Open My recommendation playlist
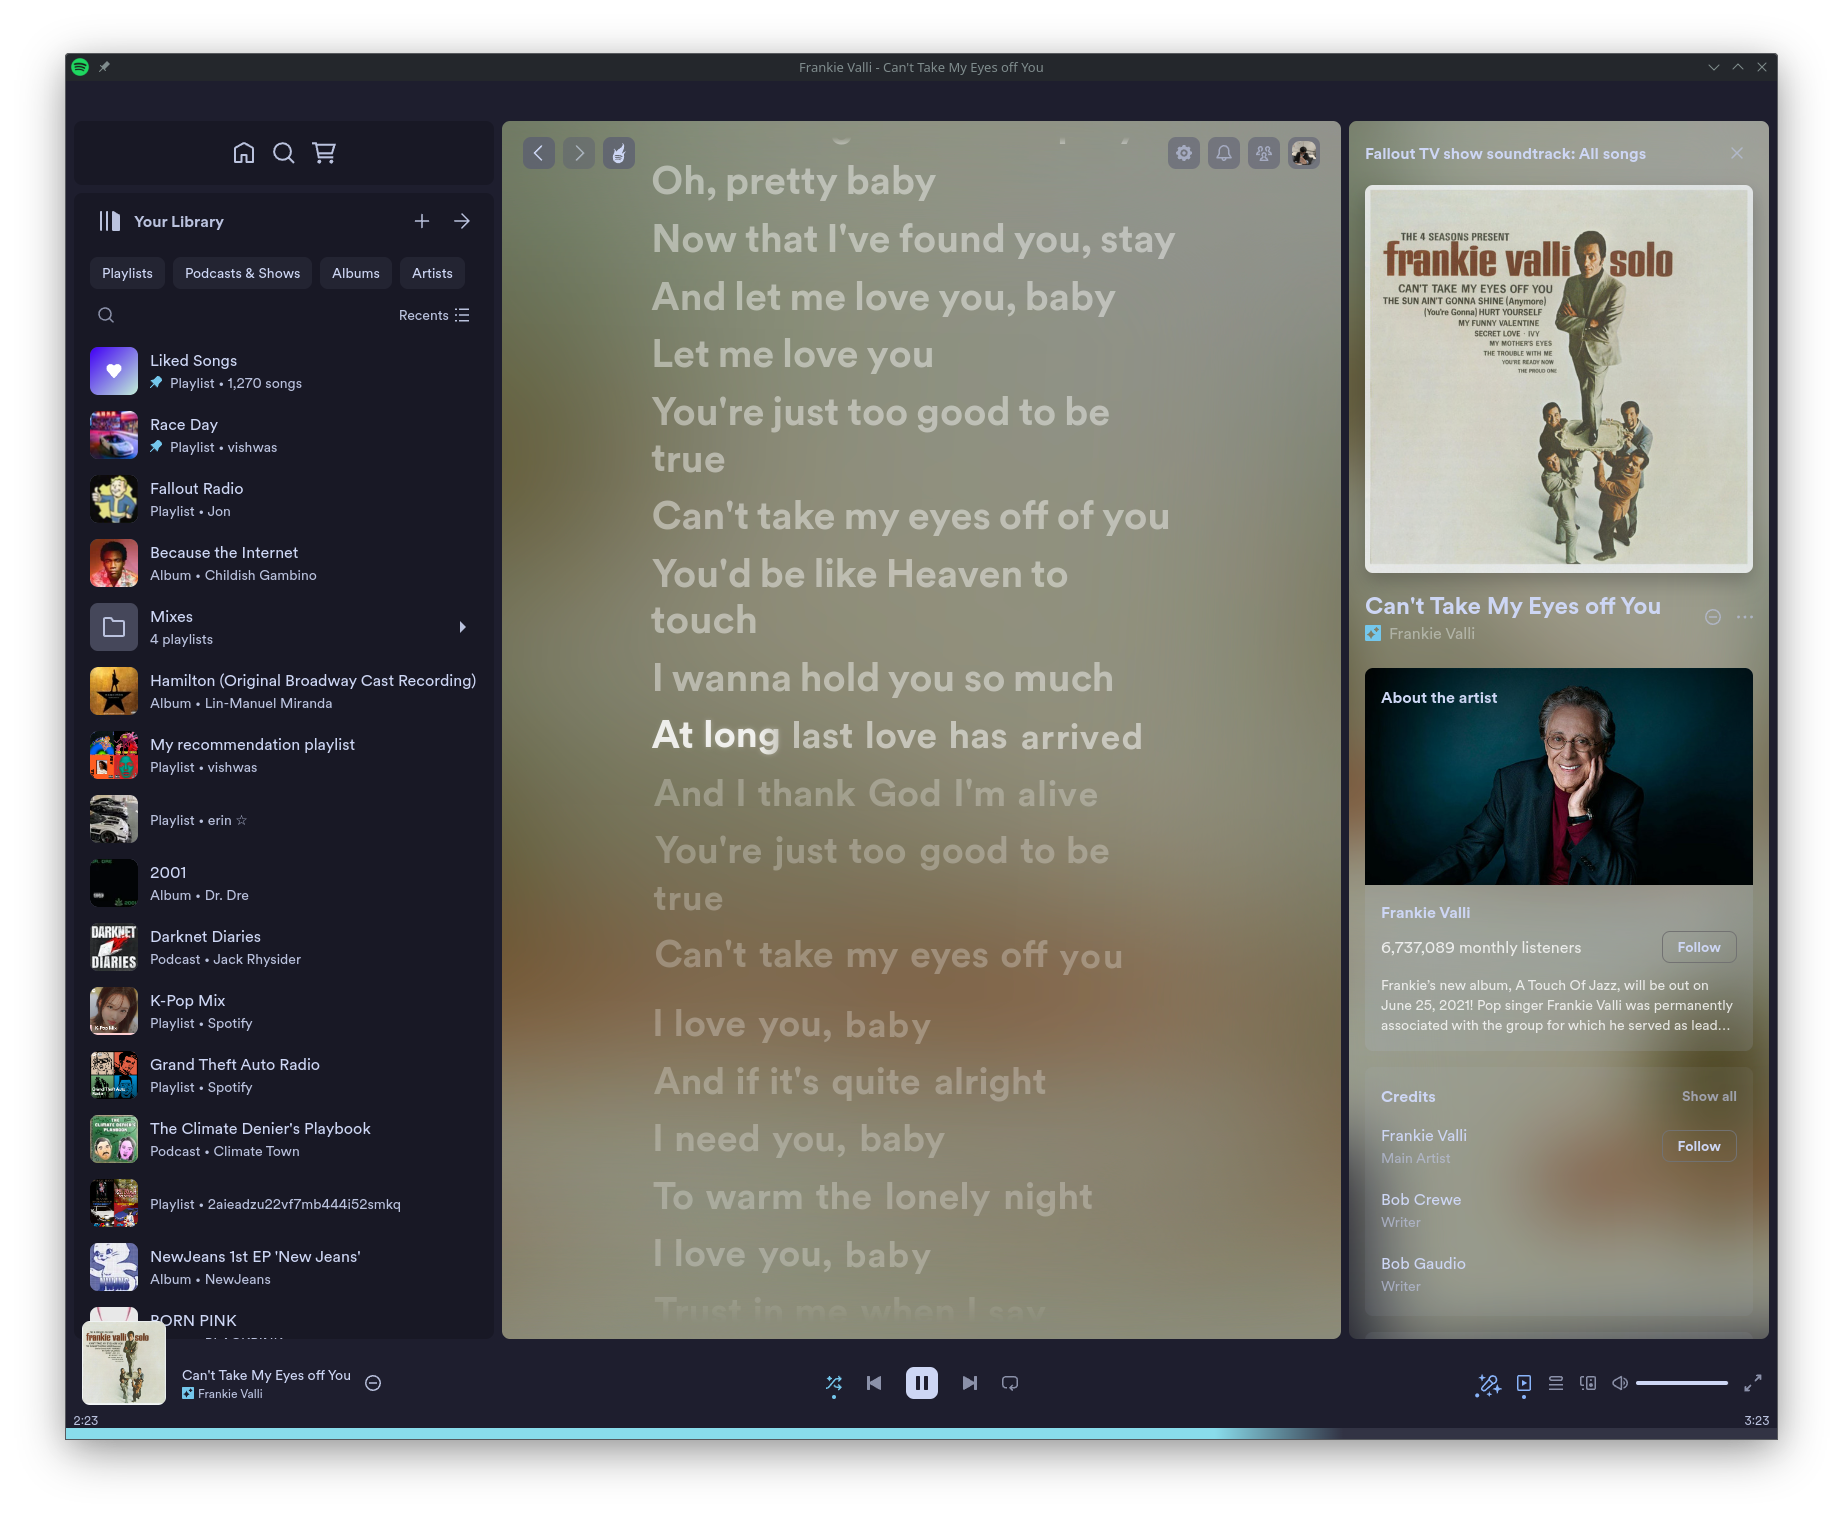The height and width of the screenshot is (1518, 1844). (284, 756)
